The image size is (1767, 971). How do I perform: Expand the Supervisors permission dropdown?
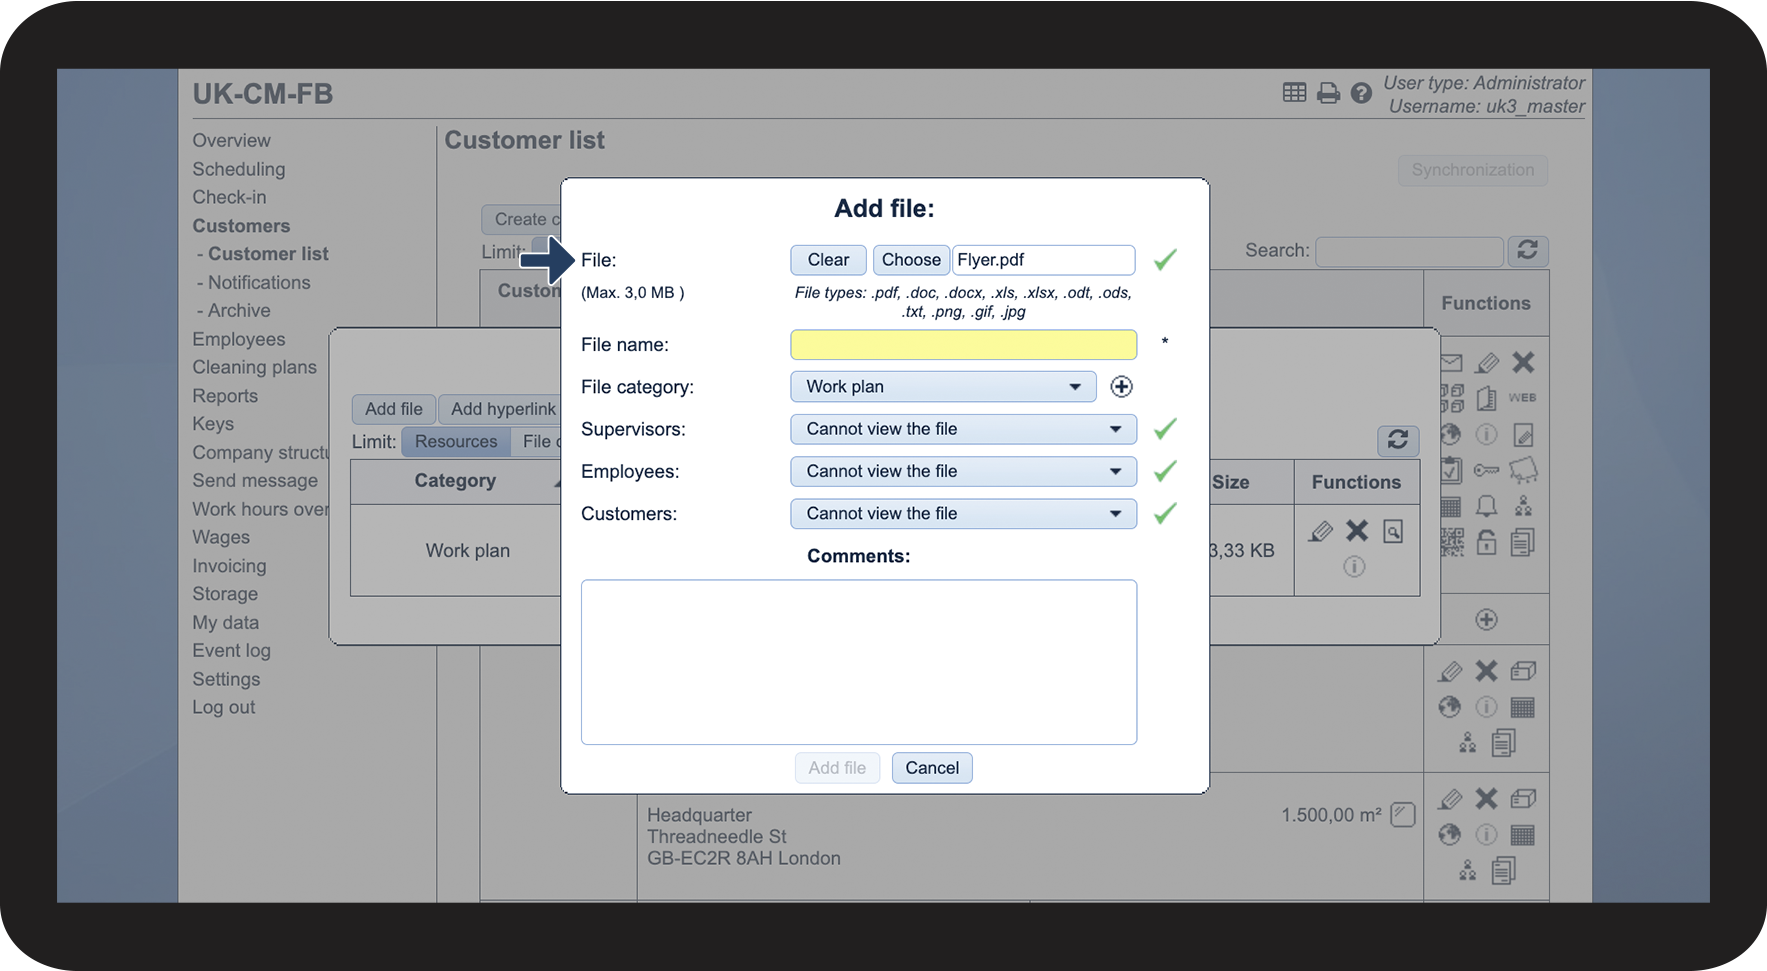[x=963, y=429]
